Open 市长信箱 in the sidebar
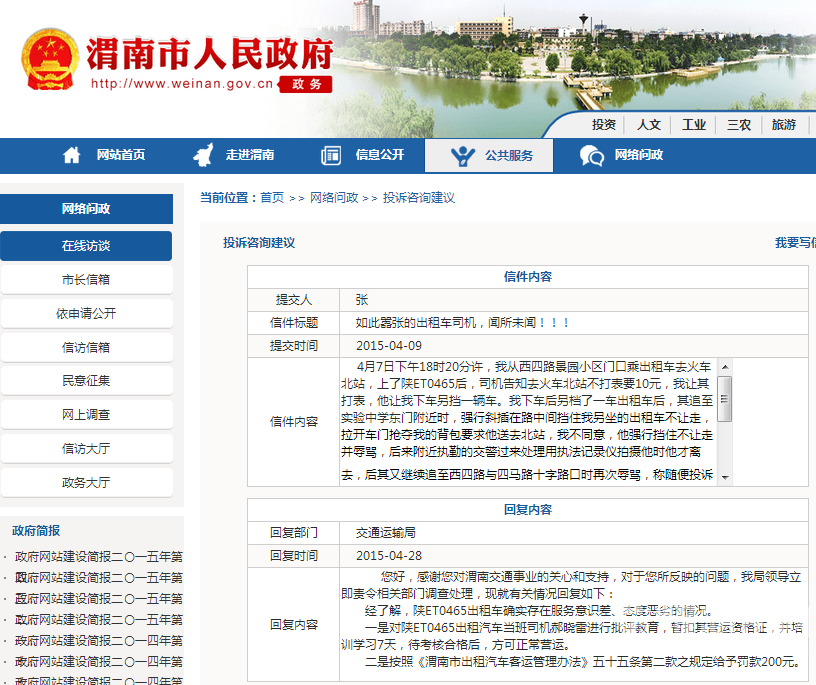The image size is (816, 685). 86,280
